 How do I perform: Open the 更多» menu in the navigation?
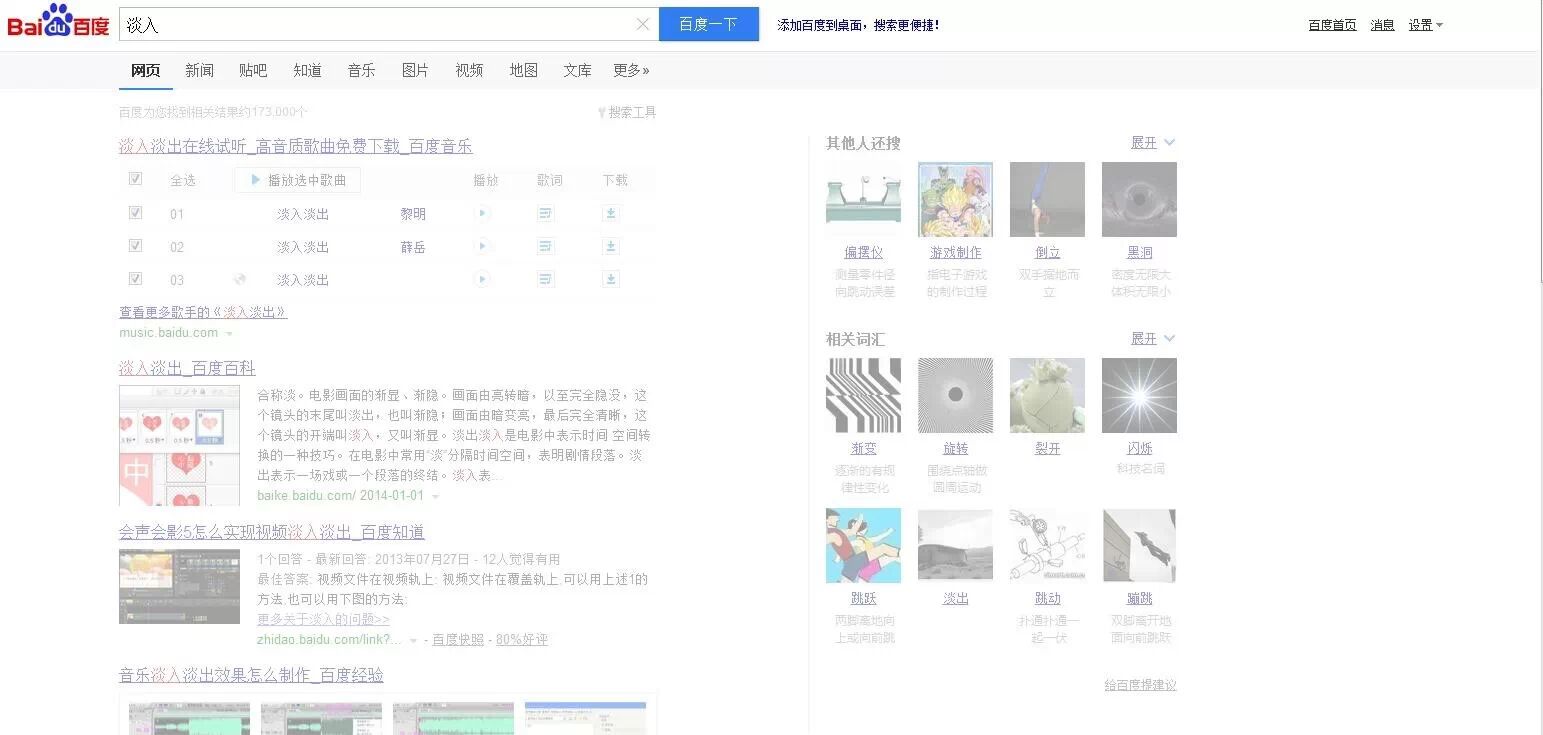(631, 70)
